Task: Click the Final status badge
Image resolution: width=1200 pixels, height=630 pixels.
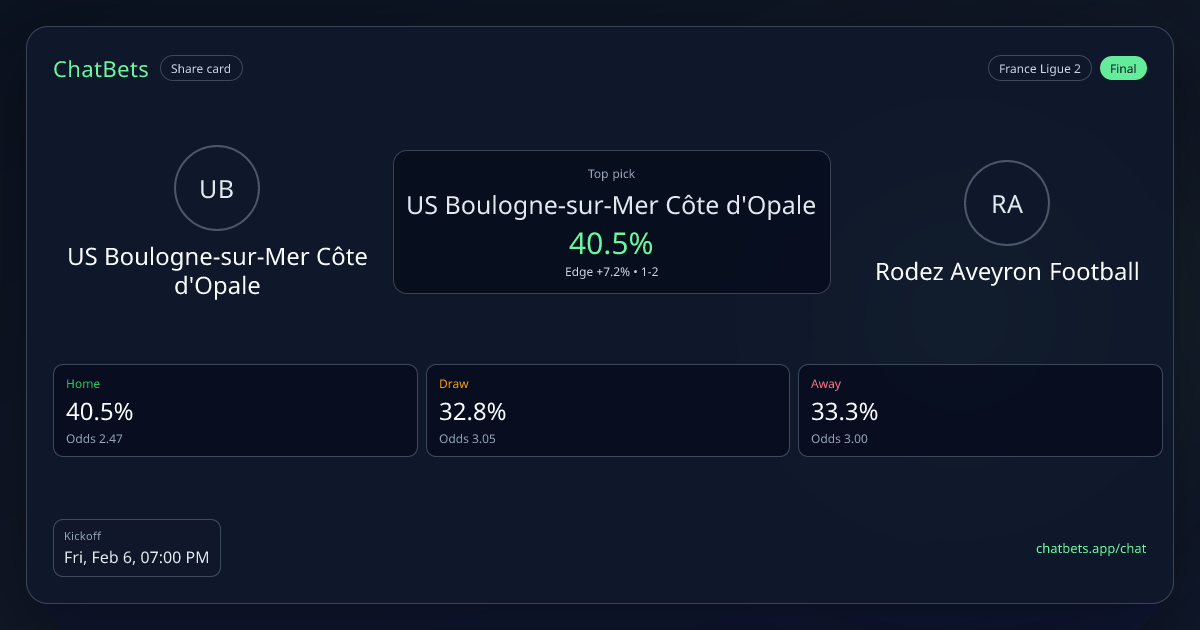Action: point(1123,69)
